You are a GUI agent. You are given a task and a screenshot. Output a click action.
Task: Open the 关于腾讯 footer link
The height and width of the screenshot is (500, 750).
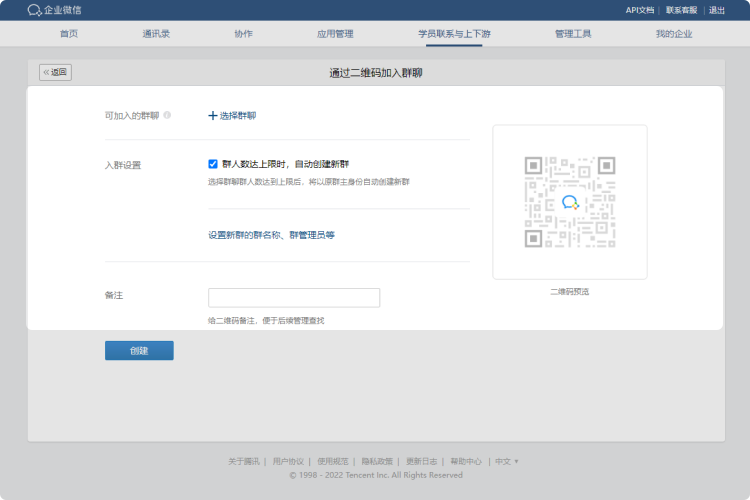tap(243, 461)
